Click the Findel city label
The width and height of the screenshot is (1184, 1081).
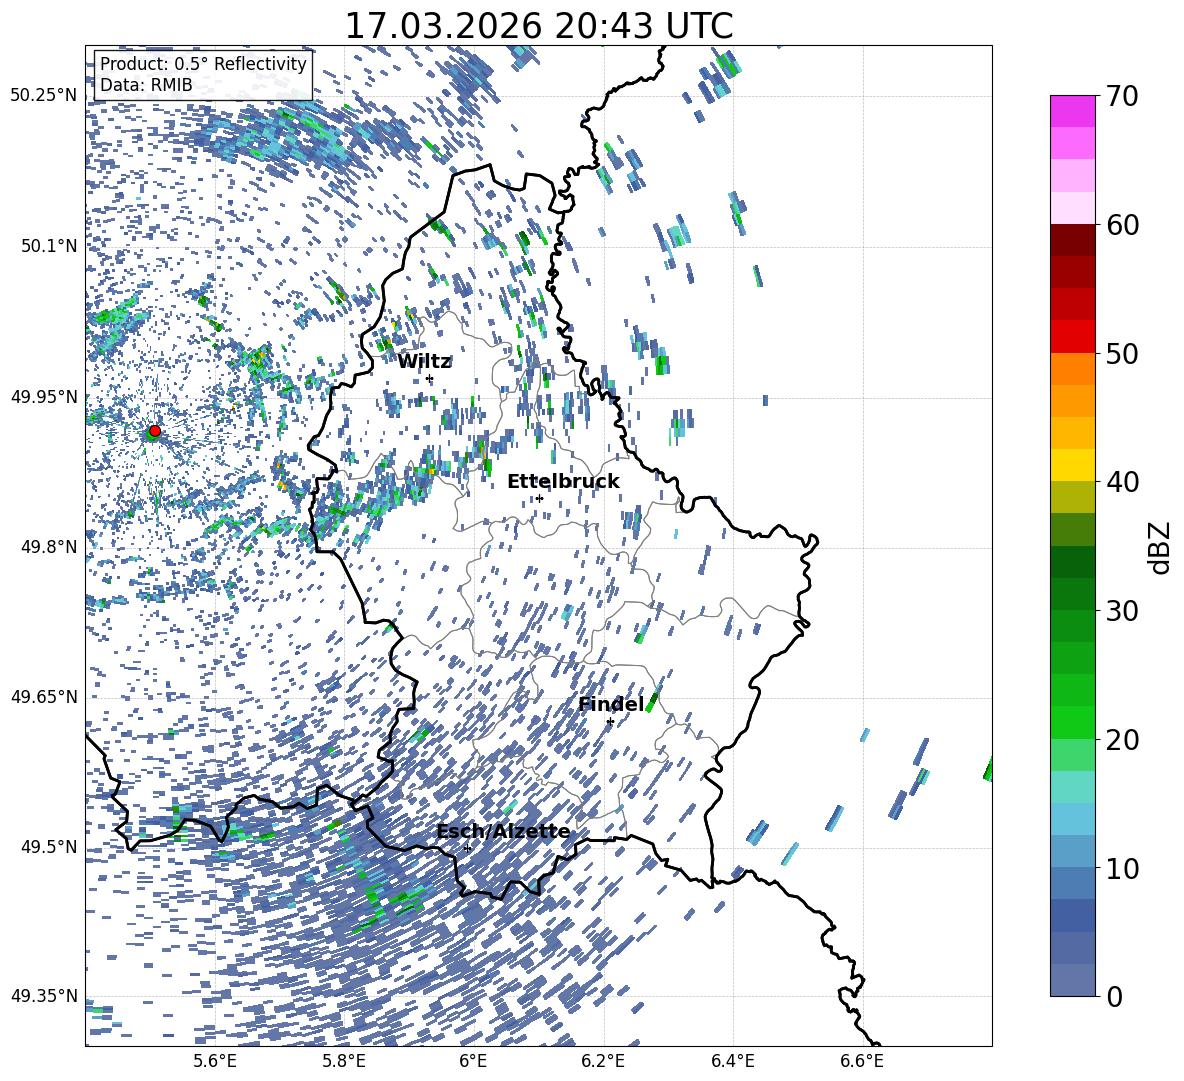point(611,704)
